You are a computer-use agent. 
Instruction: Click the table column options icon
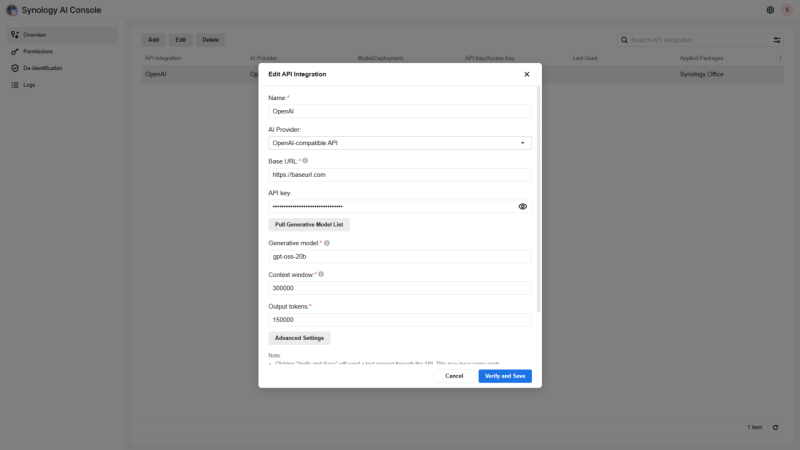point(780,58)
